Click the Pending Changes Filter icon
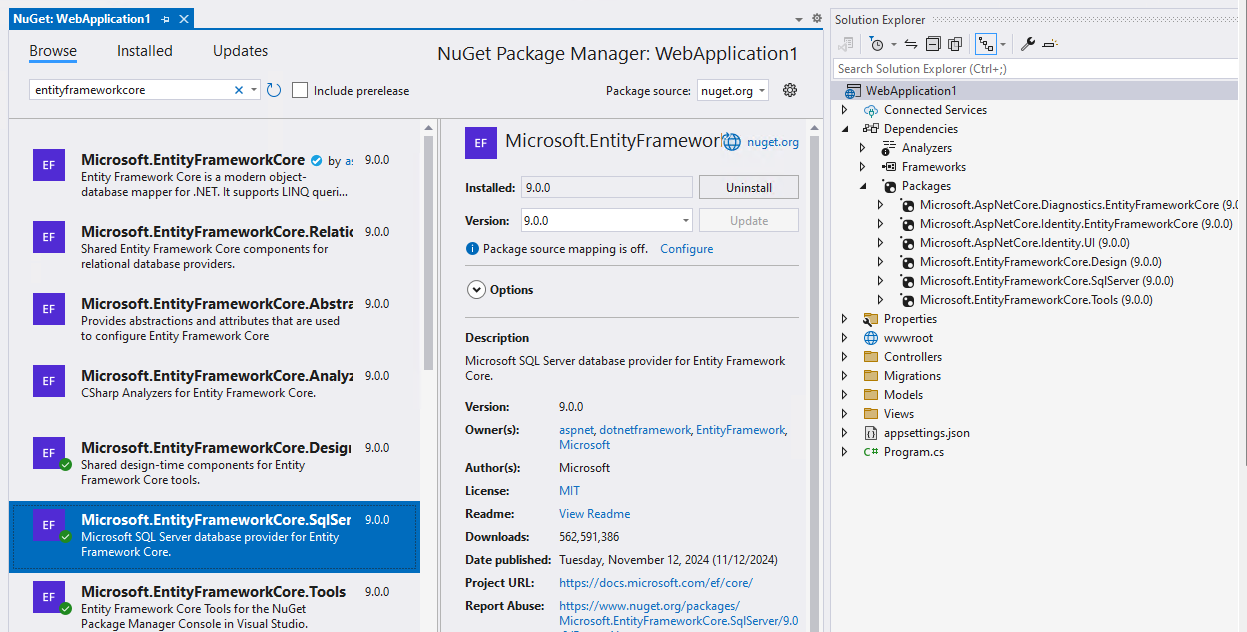 tap(876, 44)
